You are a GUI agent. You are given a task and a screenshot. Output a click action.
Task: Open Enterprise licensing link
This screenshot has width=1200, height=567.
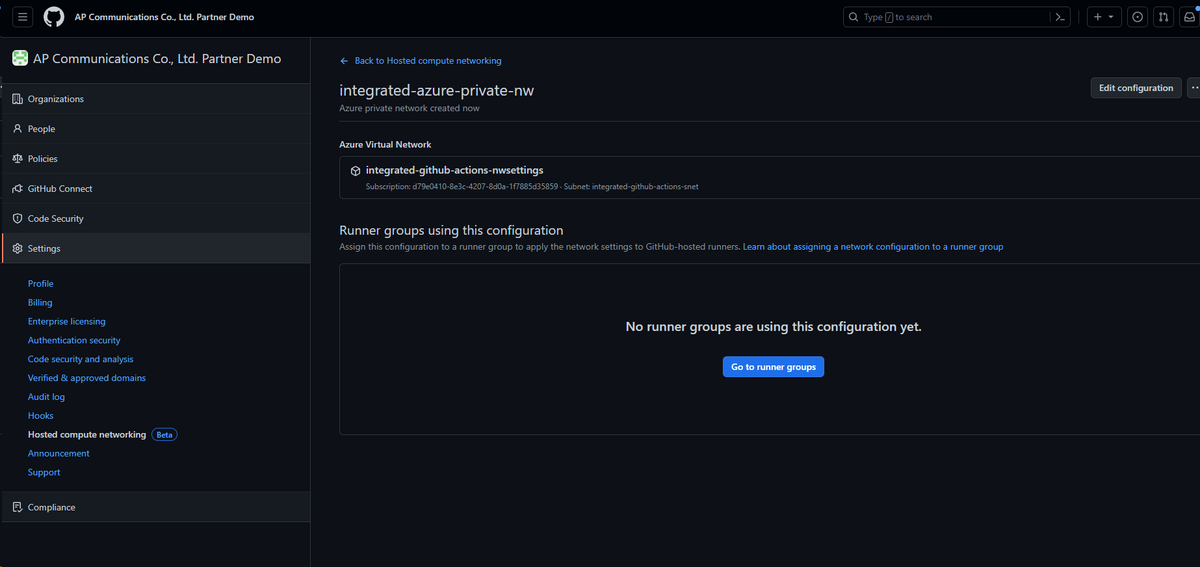67,322
